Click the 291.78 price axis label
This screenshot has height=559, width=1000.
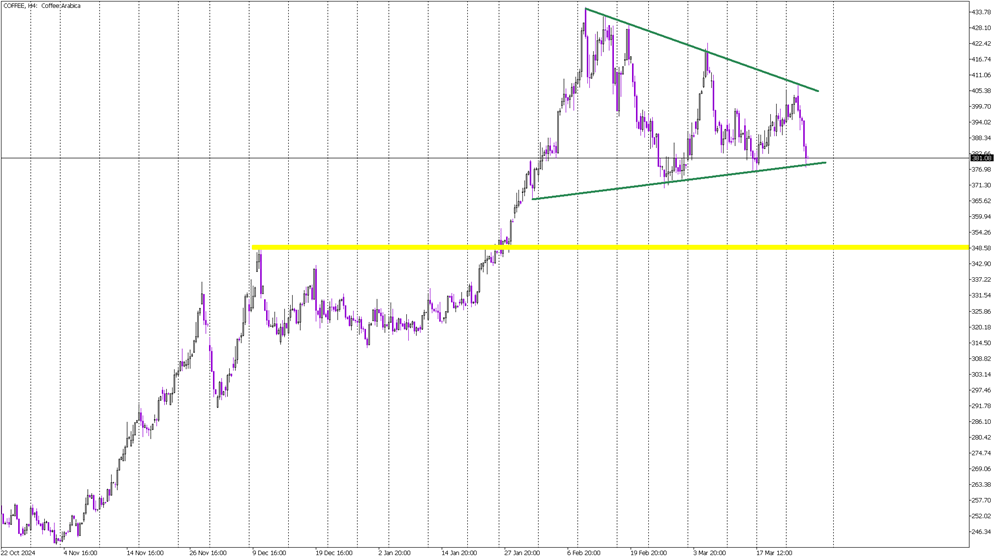(982, 406)
